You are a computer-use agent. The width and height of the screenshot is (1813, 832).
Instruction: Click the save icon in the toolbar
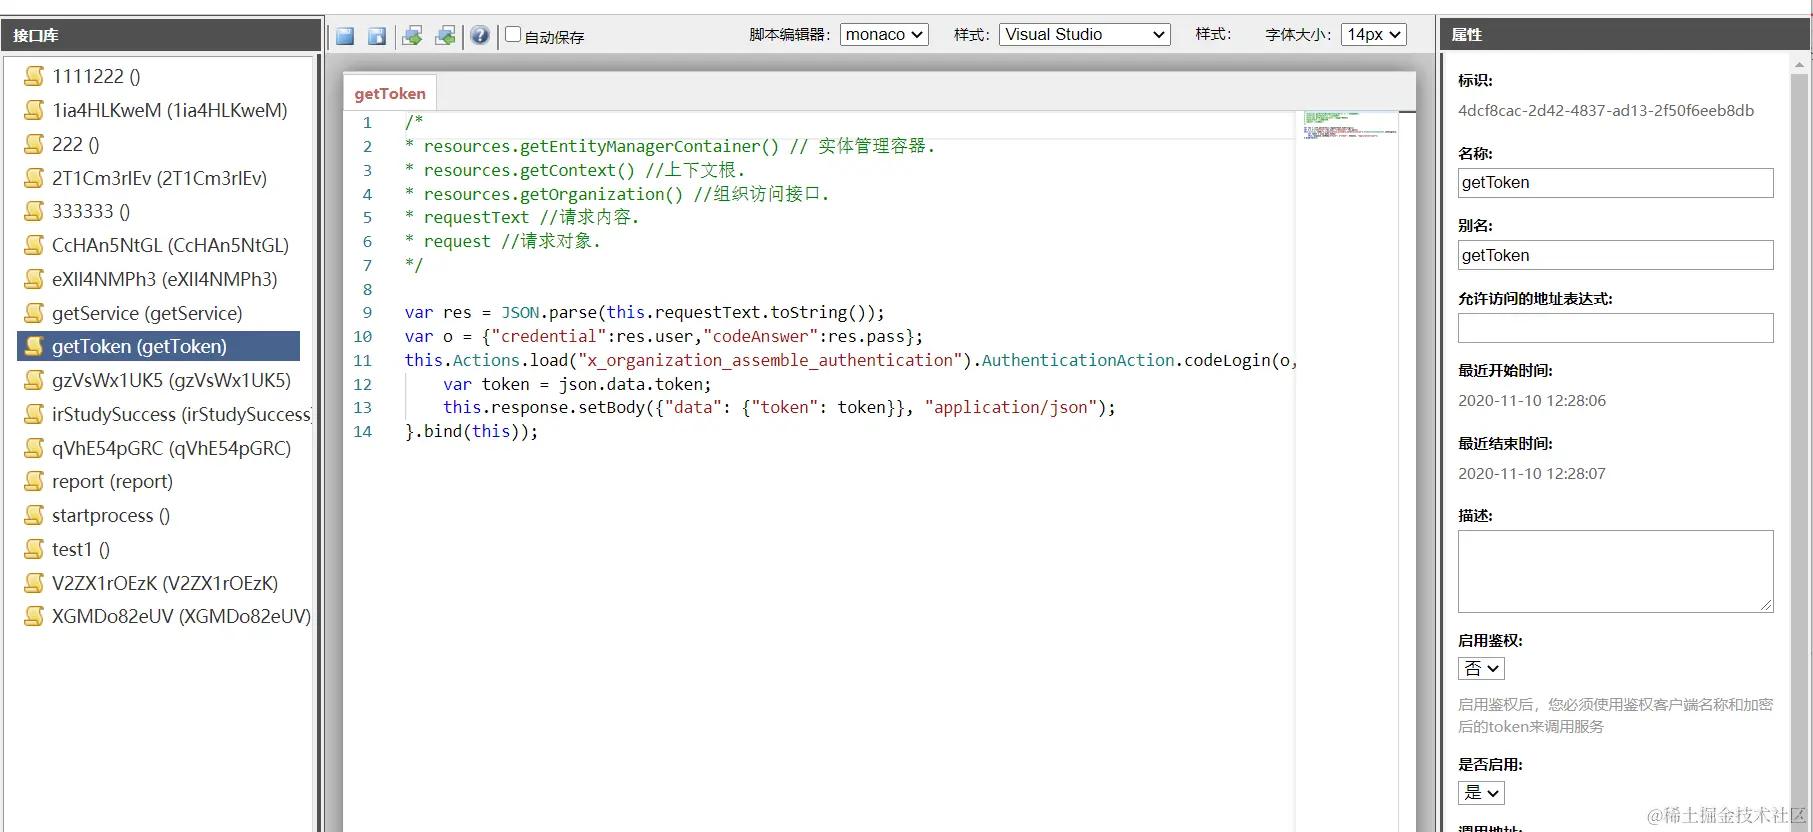(345, 36)
